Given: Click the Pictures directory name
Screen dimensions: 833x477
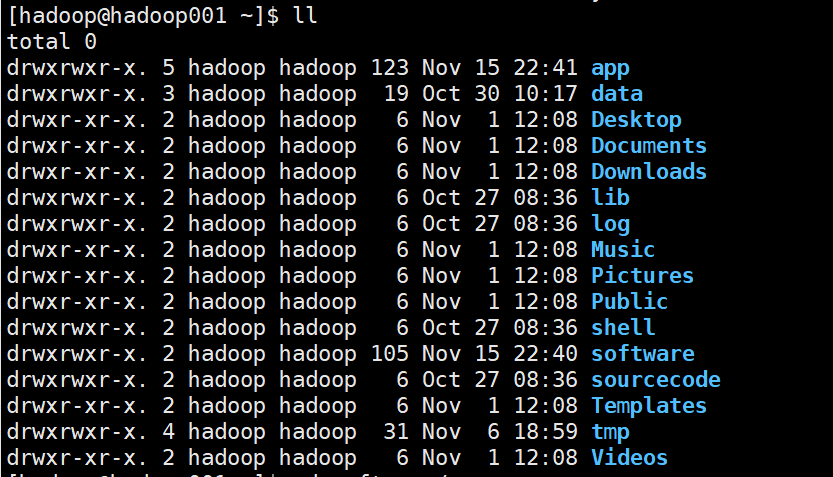Looking at the screenshot, I should [x=642, y=276].
